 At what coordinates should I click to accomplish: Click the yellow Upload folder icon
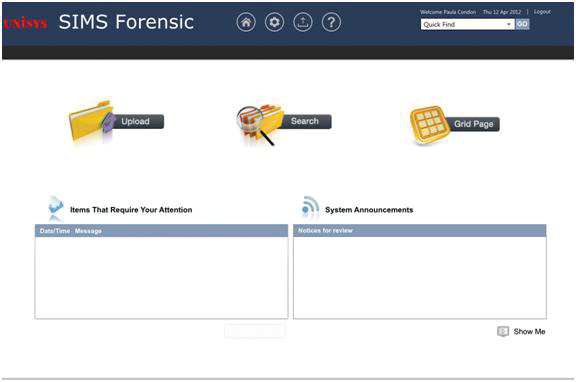92,121
